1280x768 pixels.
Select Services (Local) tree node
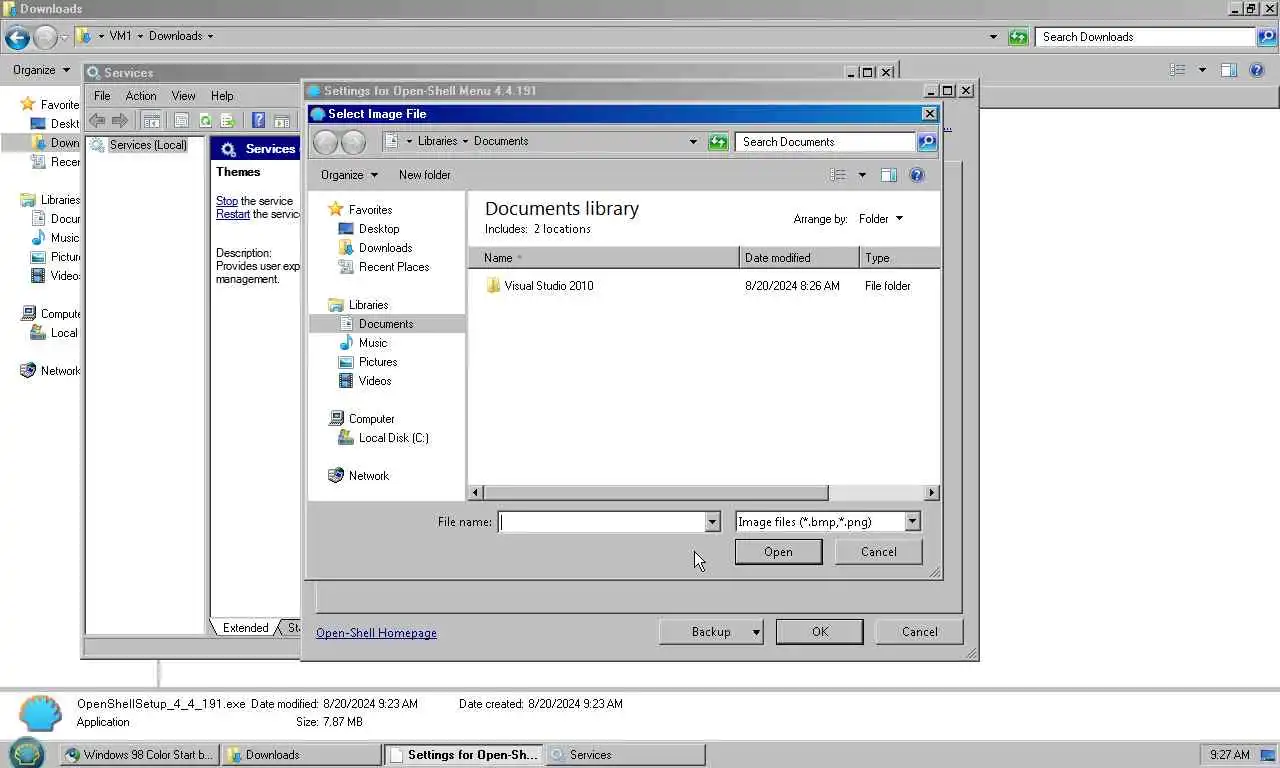tap(147, 145)
